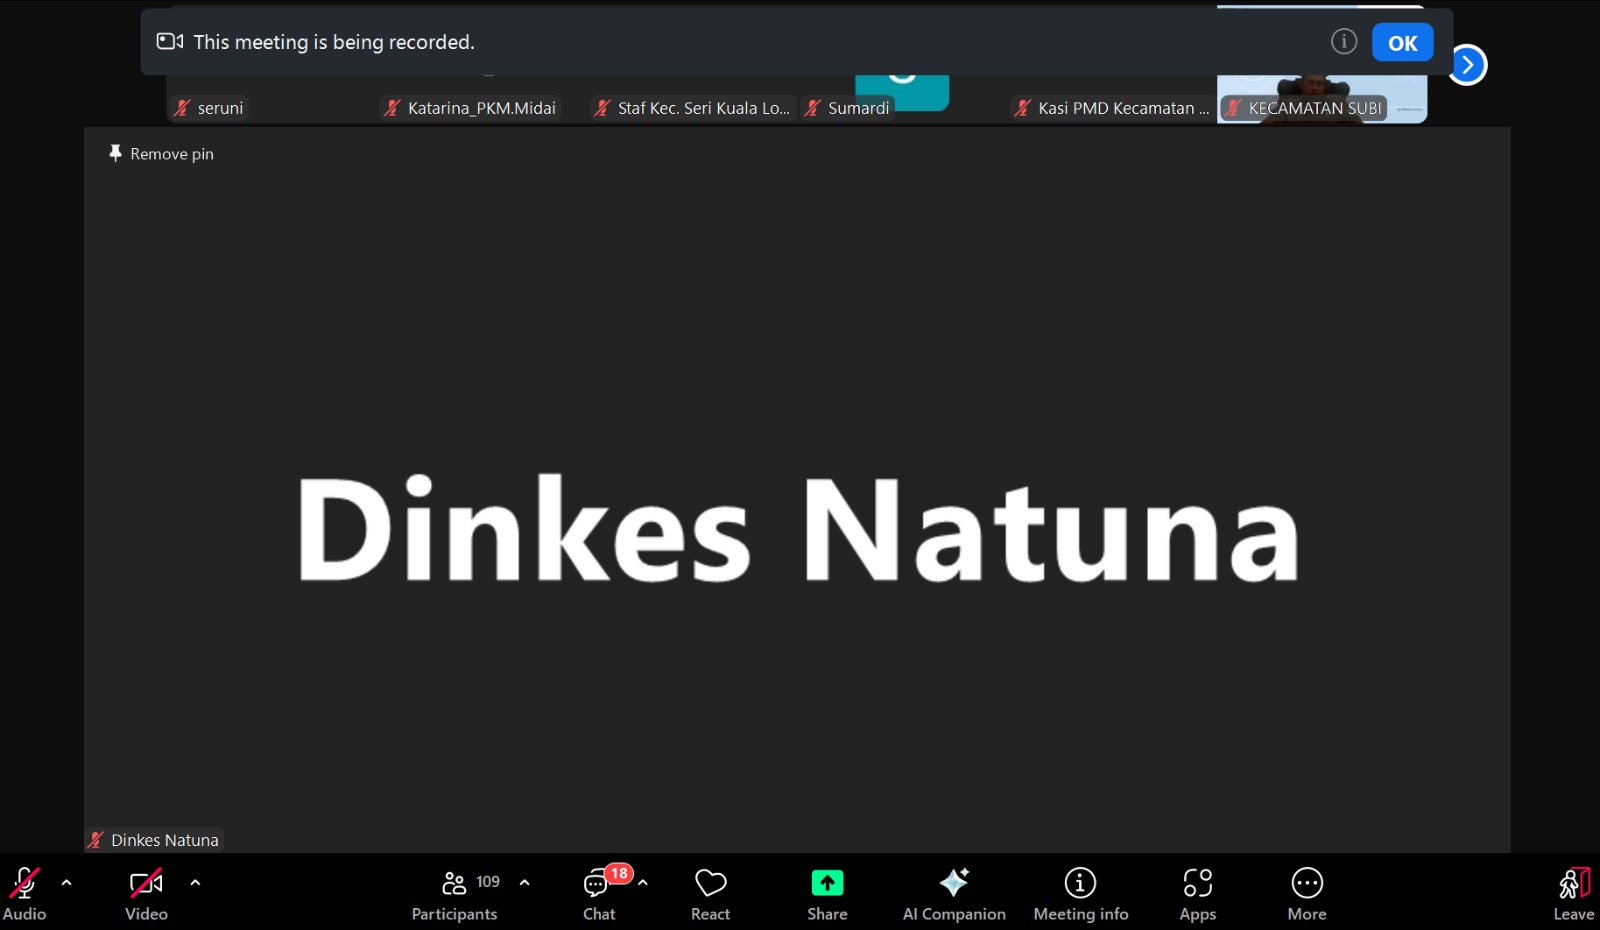The image size is (1600, 930).
Task: Leave the meeting
Action: click(x=1573, y=893)
